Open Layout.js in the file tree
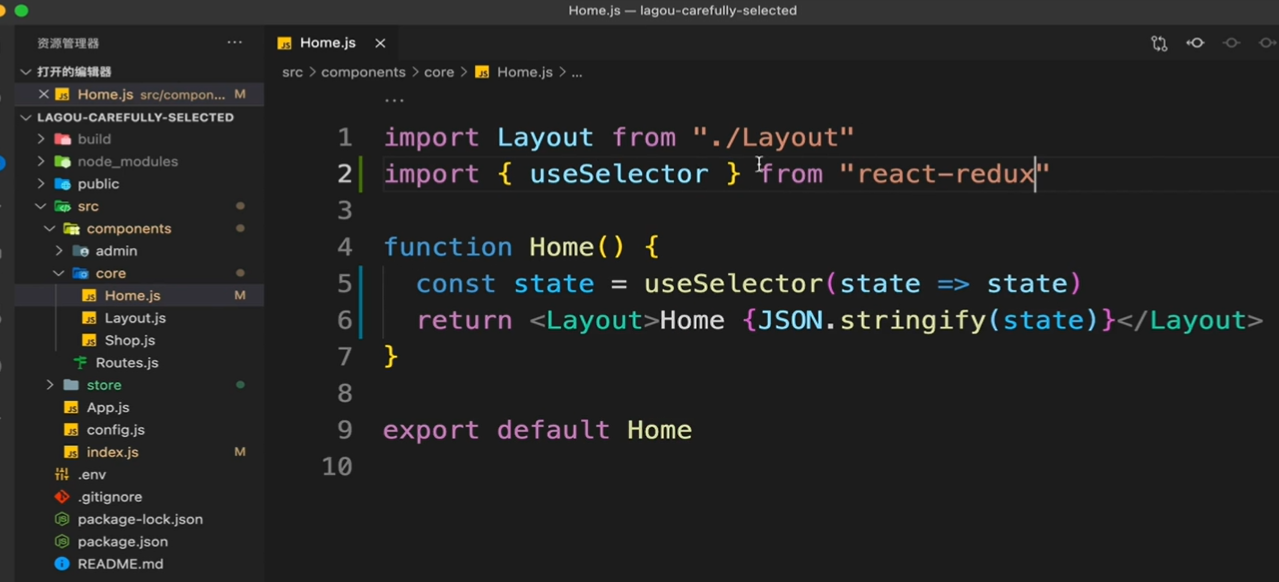 point(135,318)
